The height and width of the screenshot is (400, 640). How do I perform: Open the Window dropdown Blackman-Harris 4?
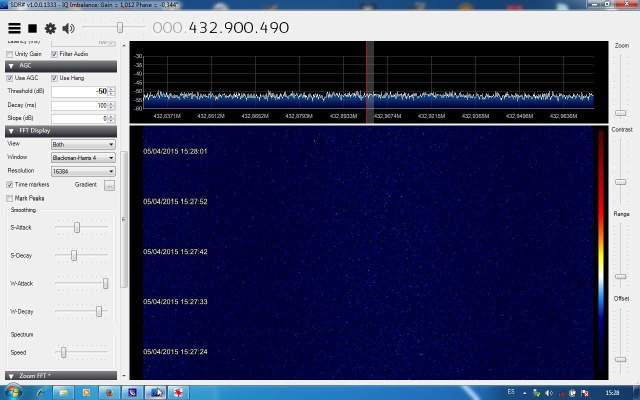click(x=83, y=157)
